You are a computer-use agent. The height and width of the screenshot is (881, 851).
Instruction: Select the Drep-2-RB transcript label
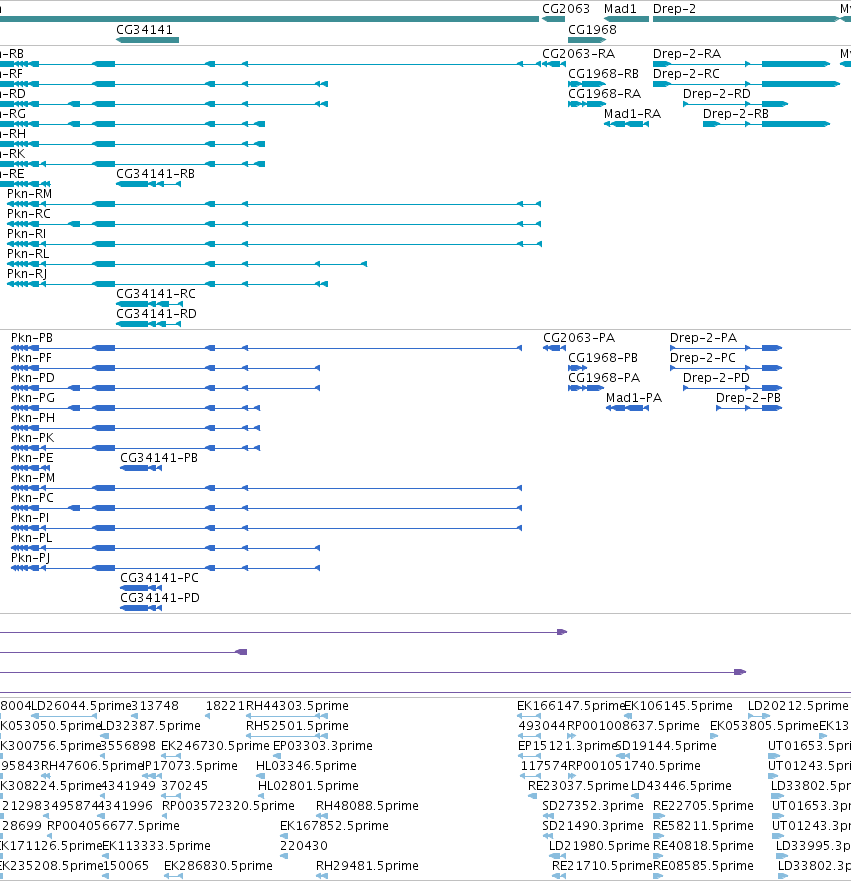(x=736, y=114)
